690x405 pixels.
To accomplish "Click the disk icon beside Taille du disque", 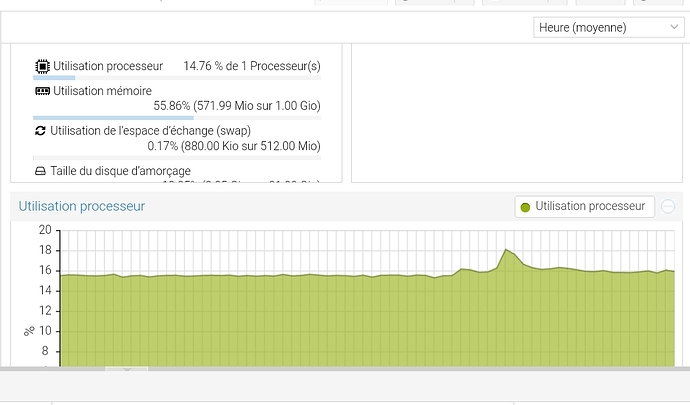I will point(40,171).
